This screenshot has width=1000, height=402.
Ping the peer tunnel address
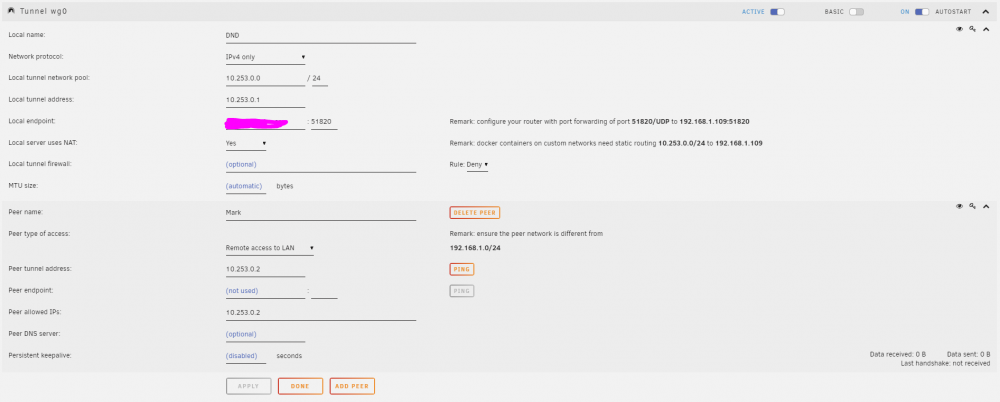pyautogui.click(x=462, y=269)
